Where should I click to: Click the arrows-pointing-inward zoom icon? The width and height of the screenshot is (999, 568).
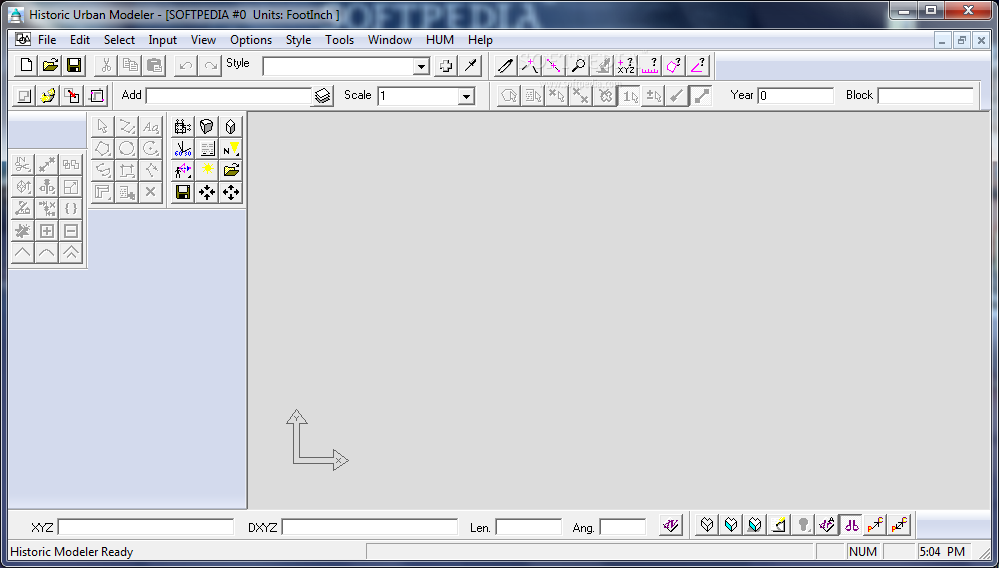pyautogui.click(x=207, y=192)
